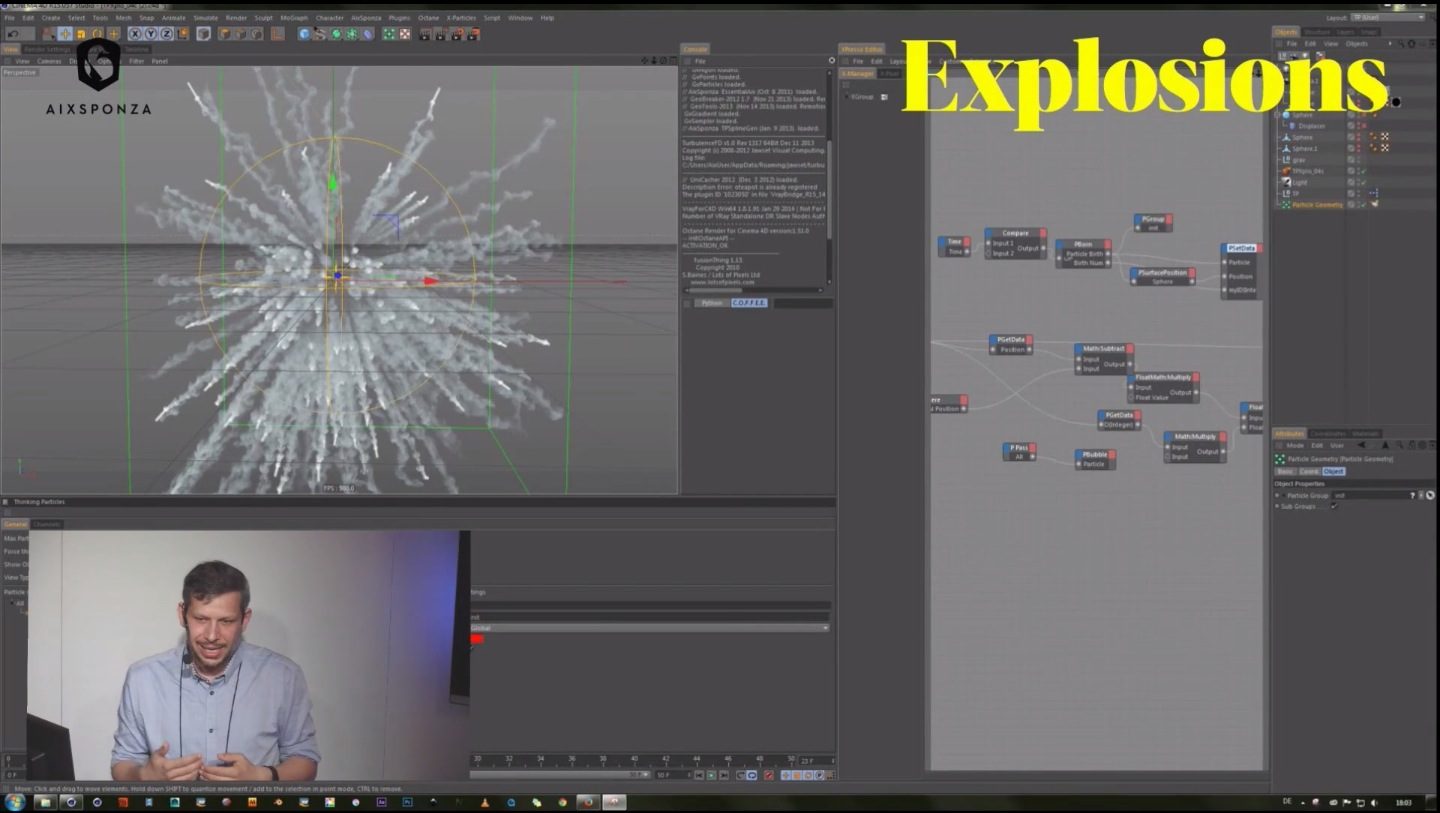Toggle the Sub Groups checkbox
The width and height of the screenshot is (1440, 813).
point(1334,506)
